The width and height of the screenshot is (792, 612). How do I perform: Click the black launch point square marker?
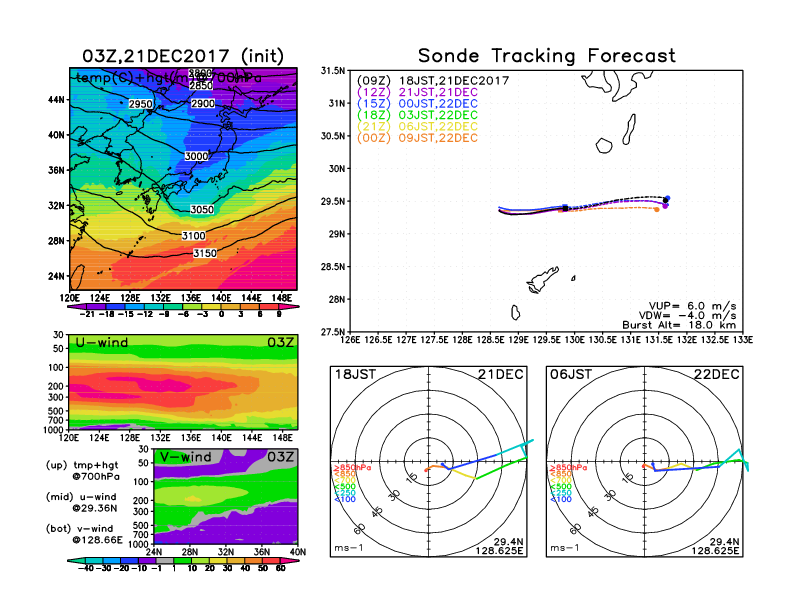(566, 208)
